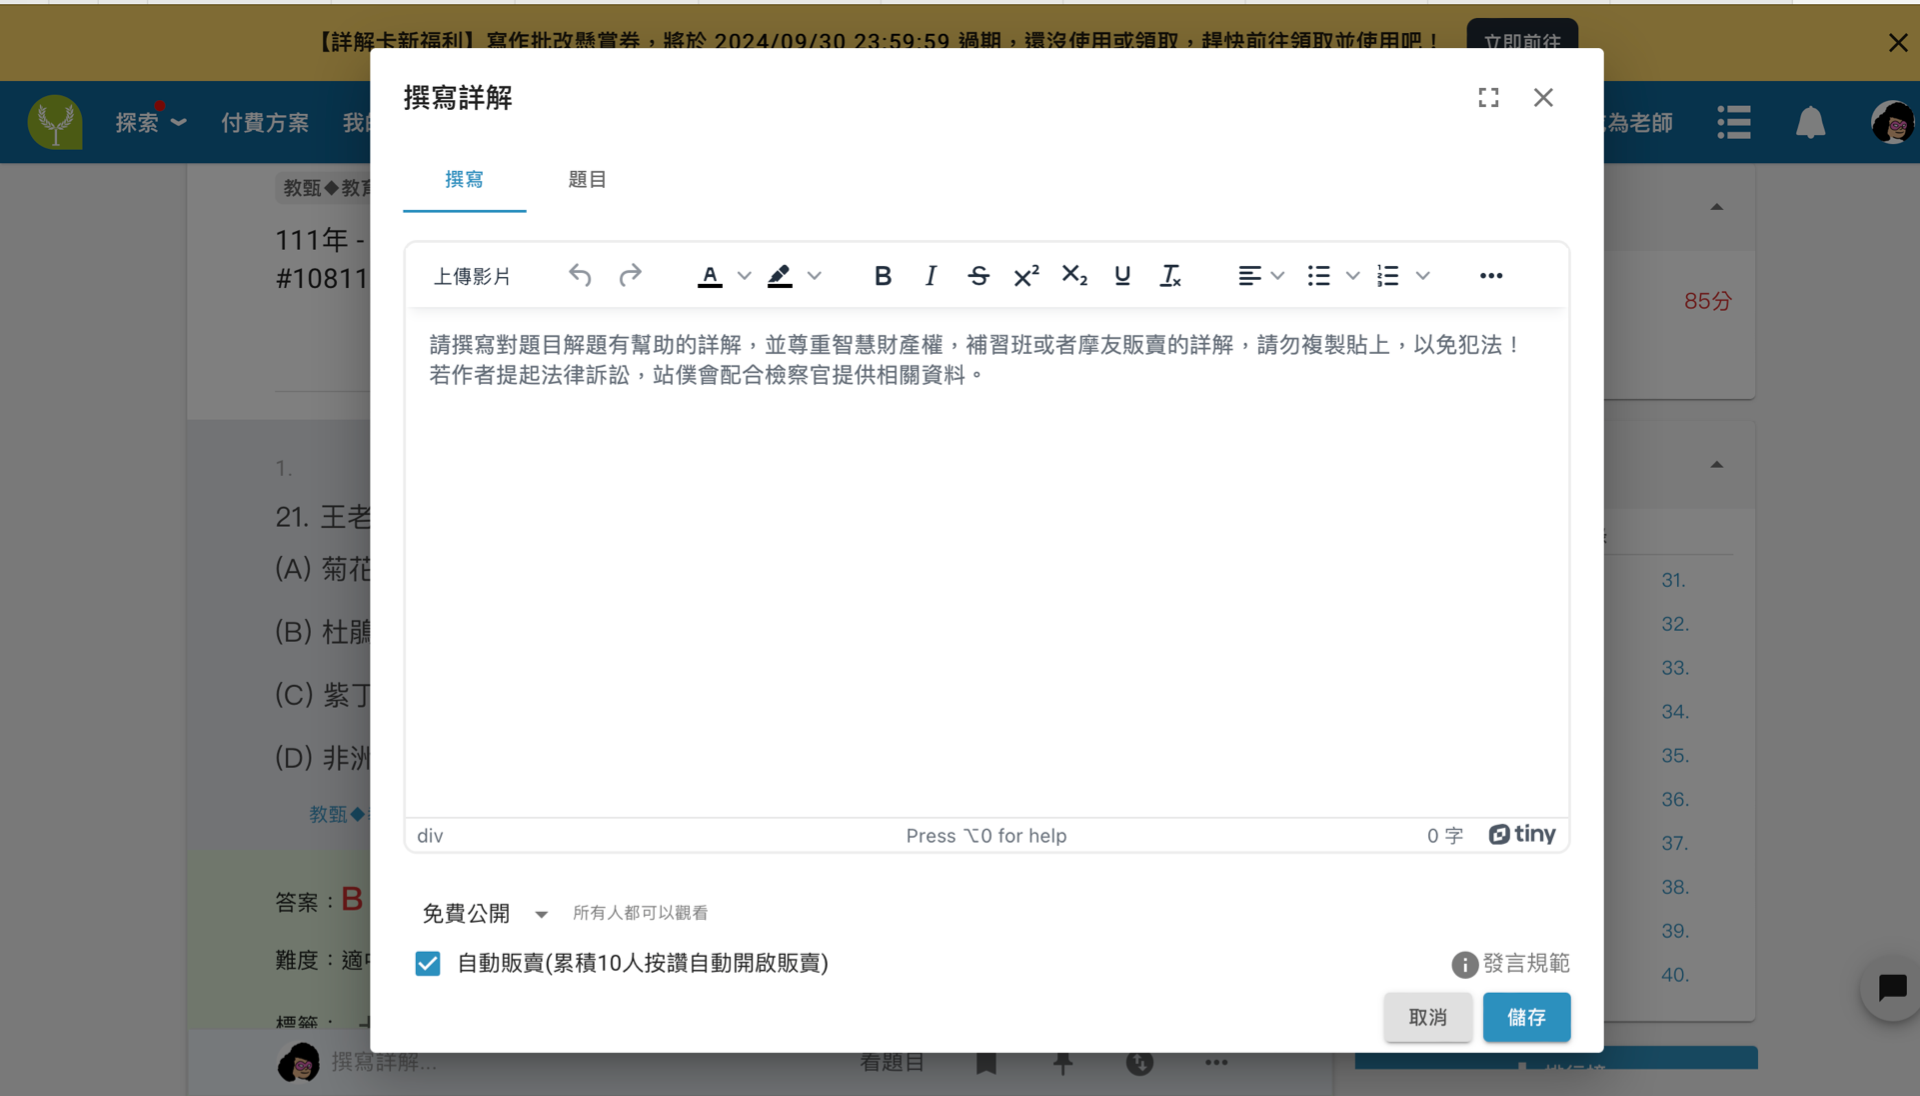Toggle bold formatting in editor
This screenshot has width=1920, height=1096.
click(x=882, y=276)
